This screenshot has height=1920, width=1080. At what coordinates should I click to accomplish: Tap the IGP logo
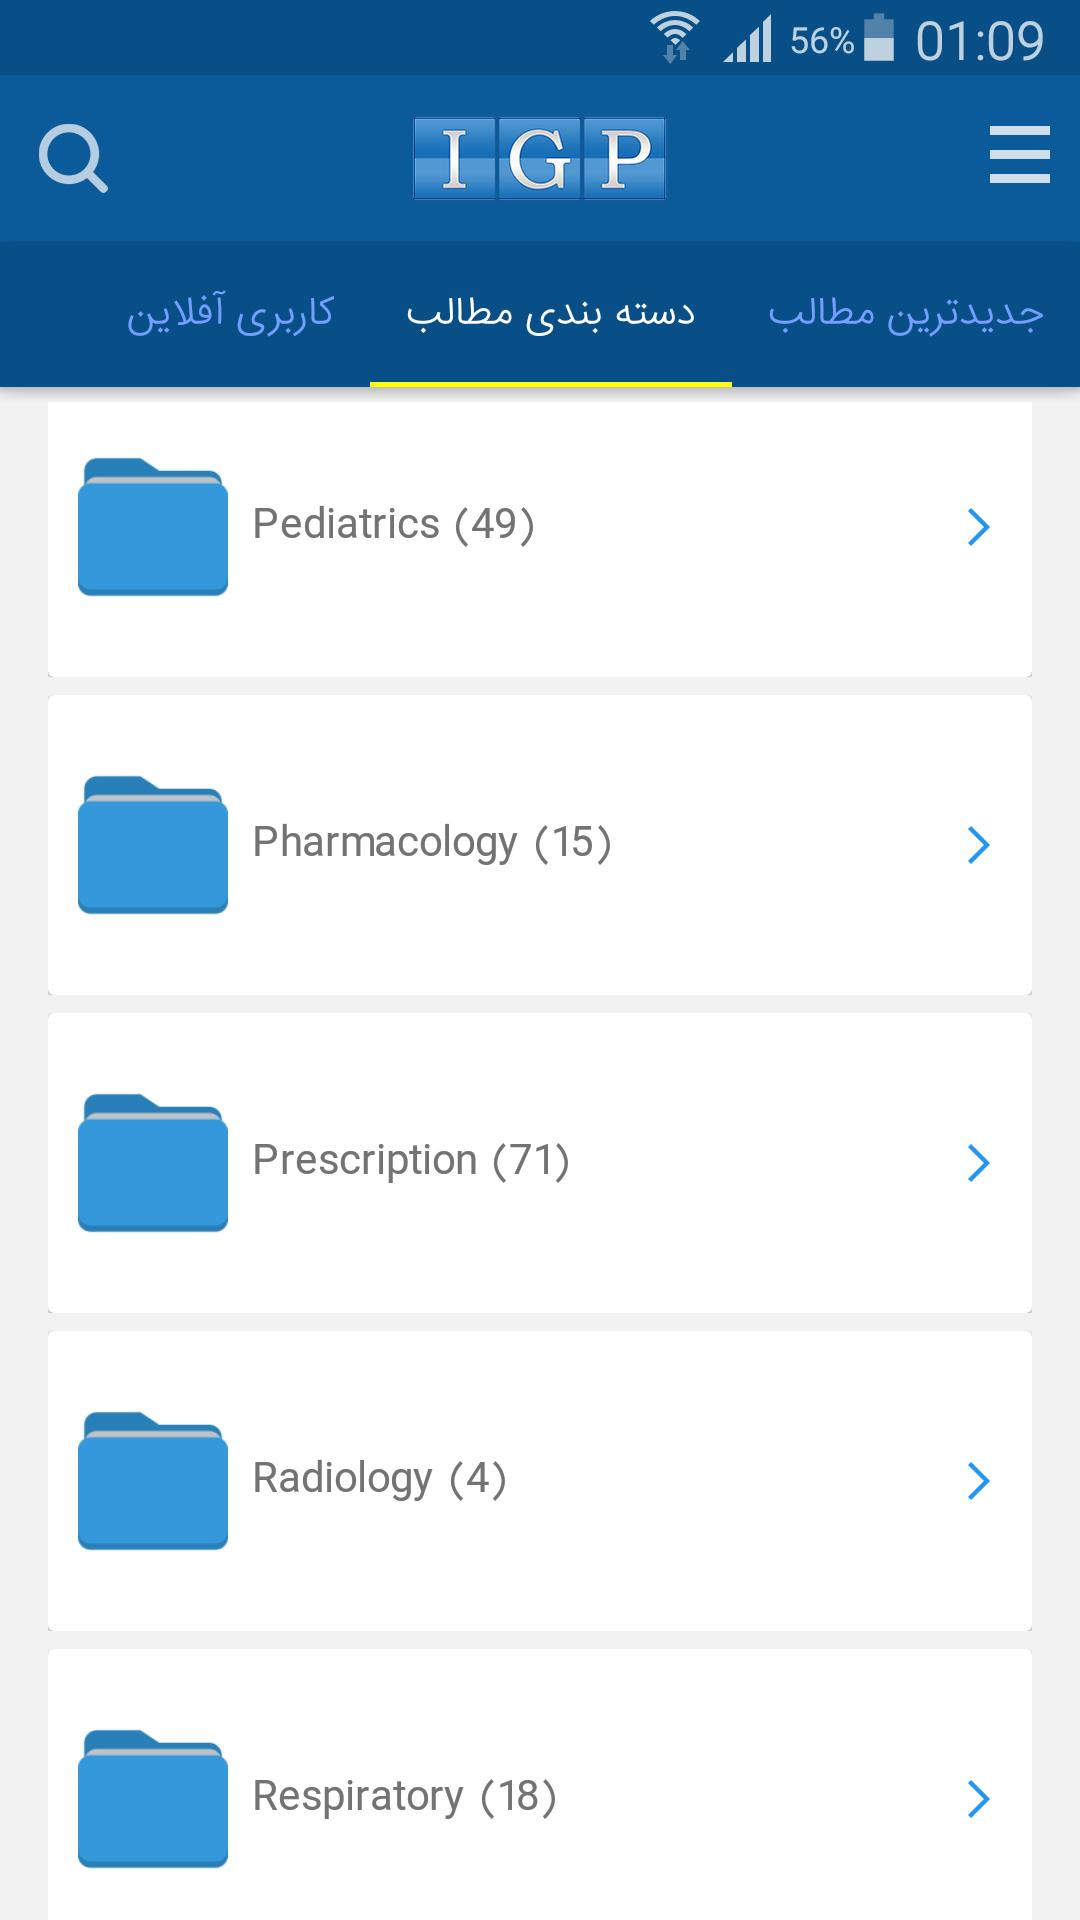point(539,158)
